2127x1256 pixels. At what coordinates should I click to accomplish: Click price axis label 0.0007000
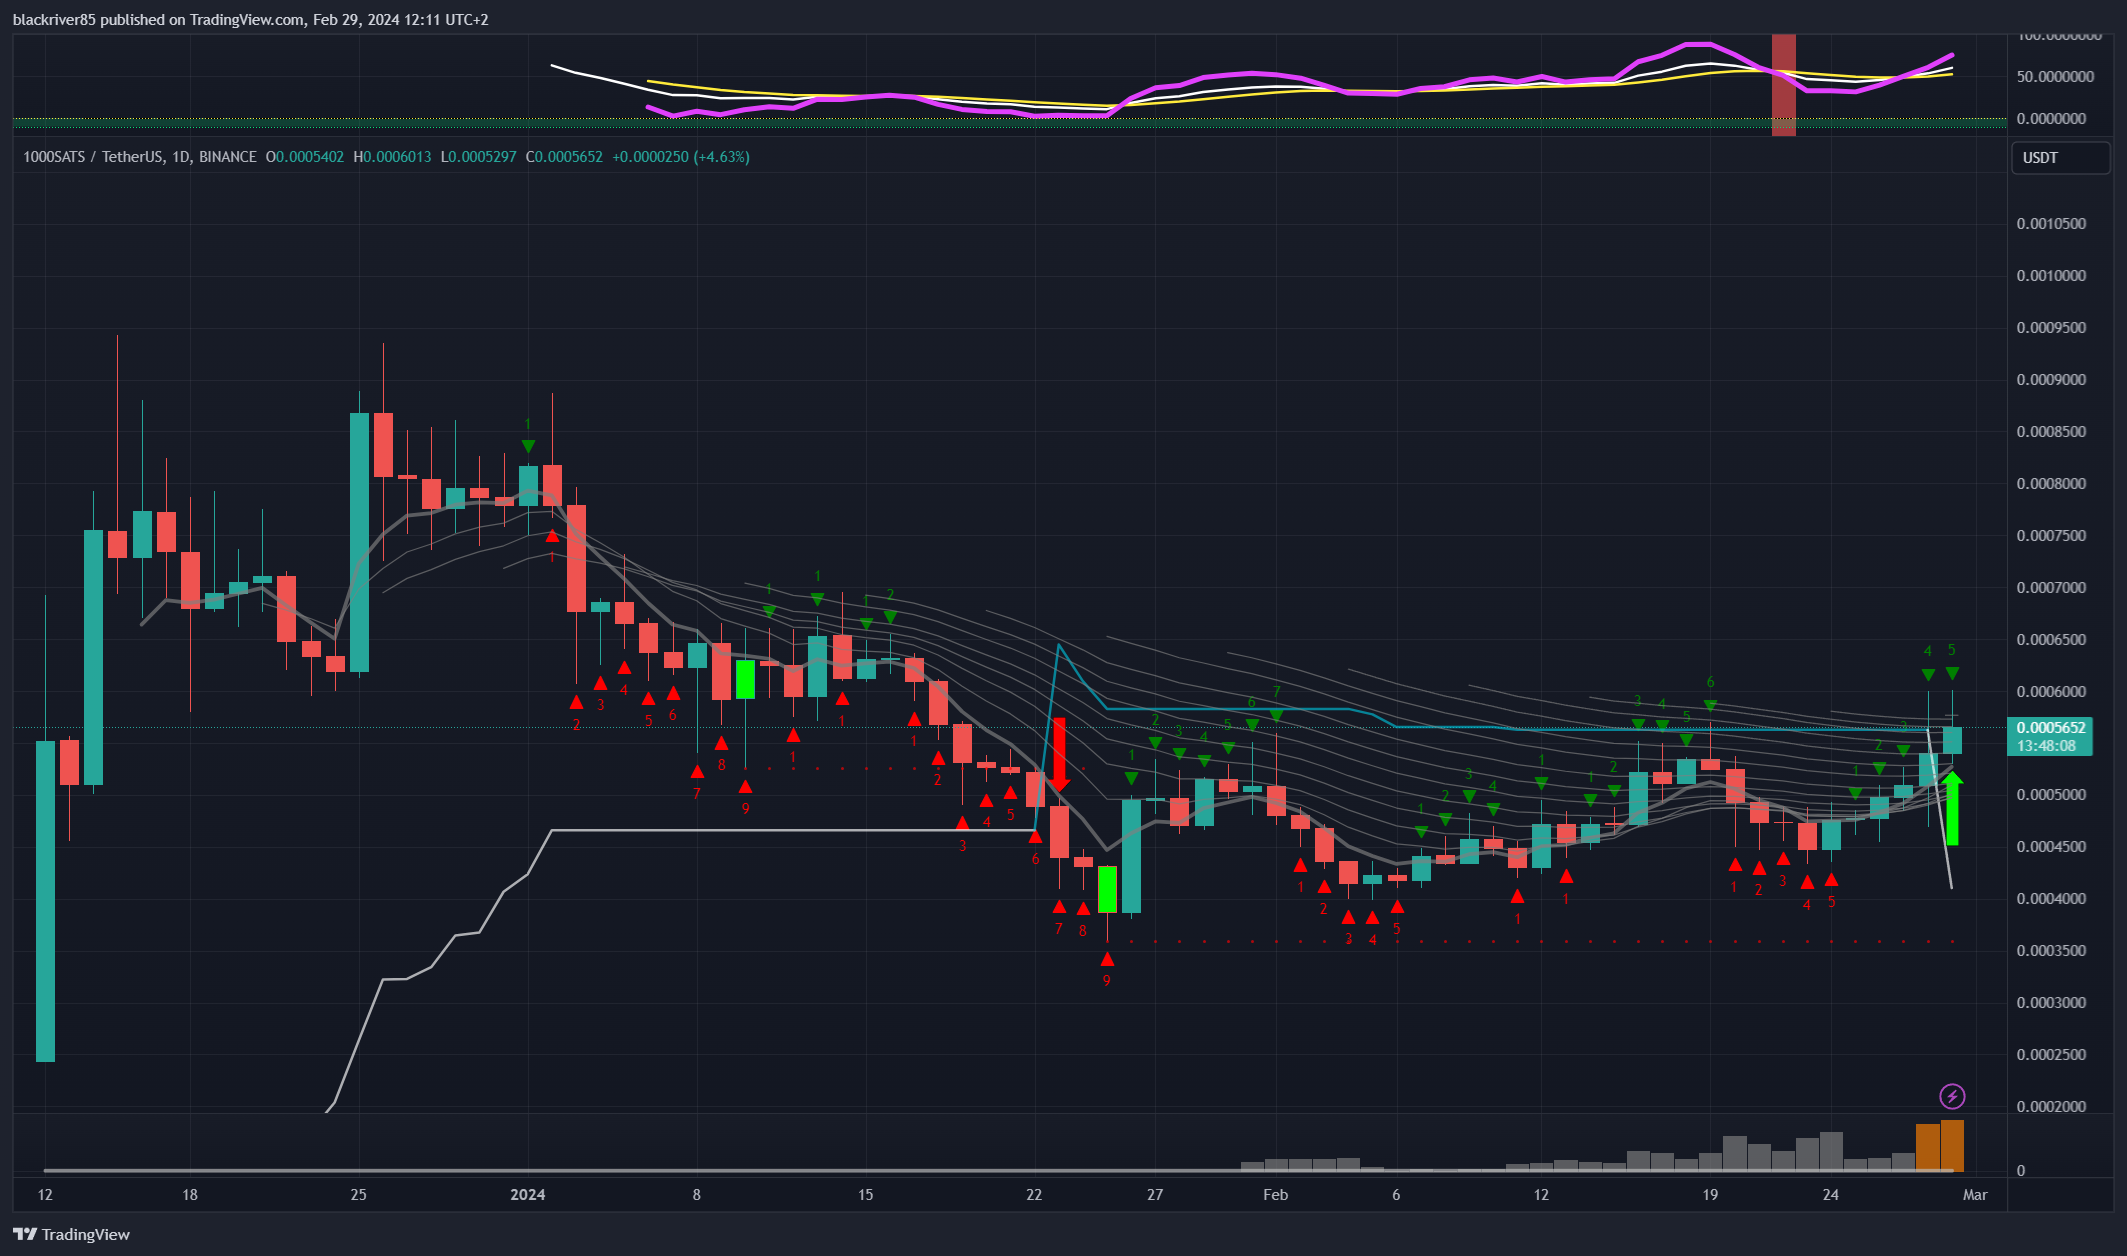2052,588
